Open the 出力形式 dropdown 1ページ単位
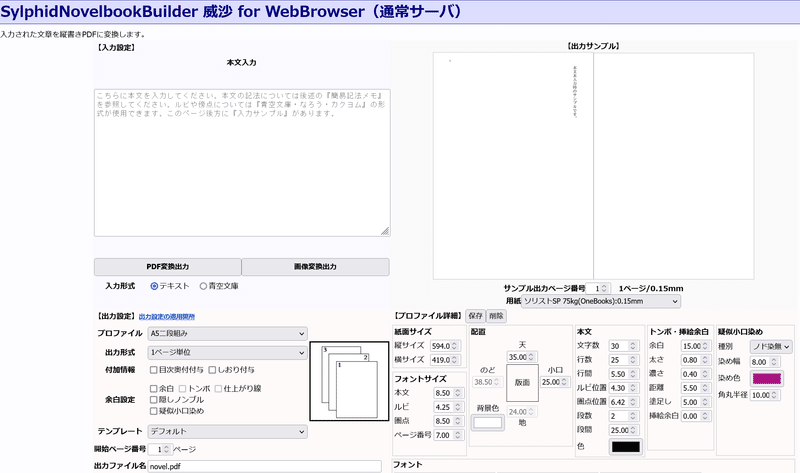 (228, 353)
